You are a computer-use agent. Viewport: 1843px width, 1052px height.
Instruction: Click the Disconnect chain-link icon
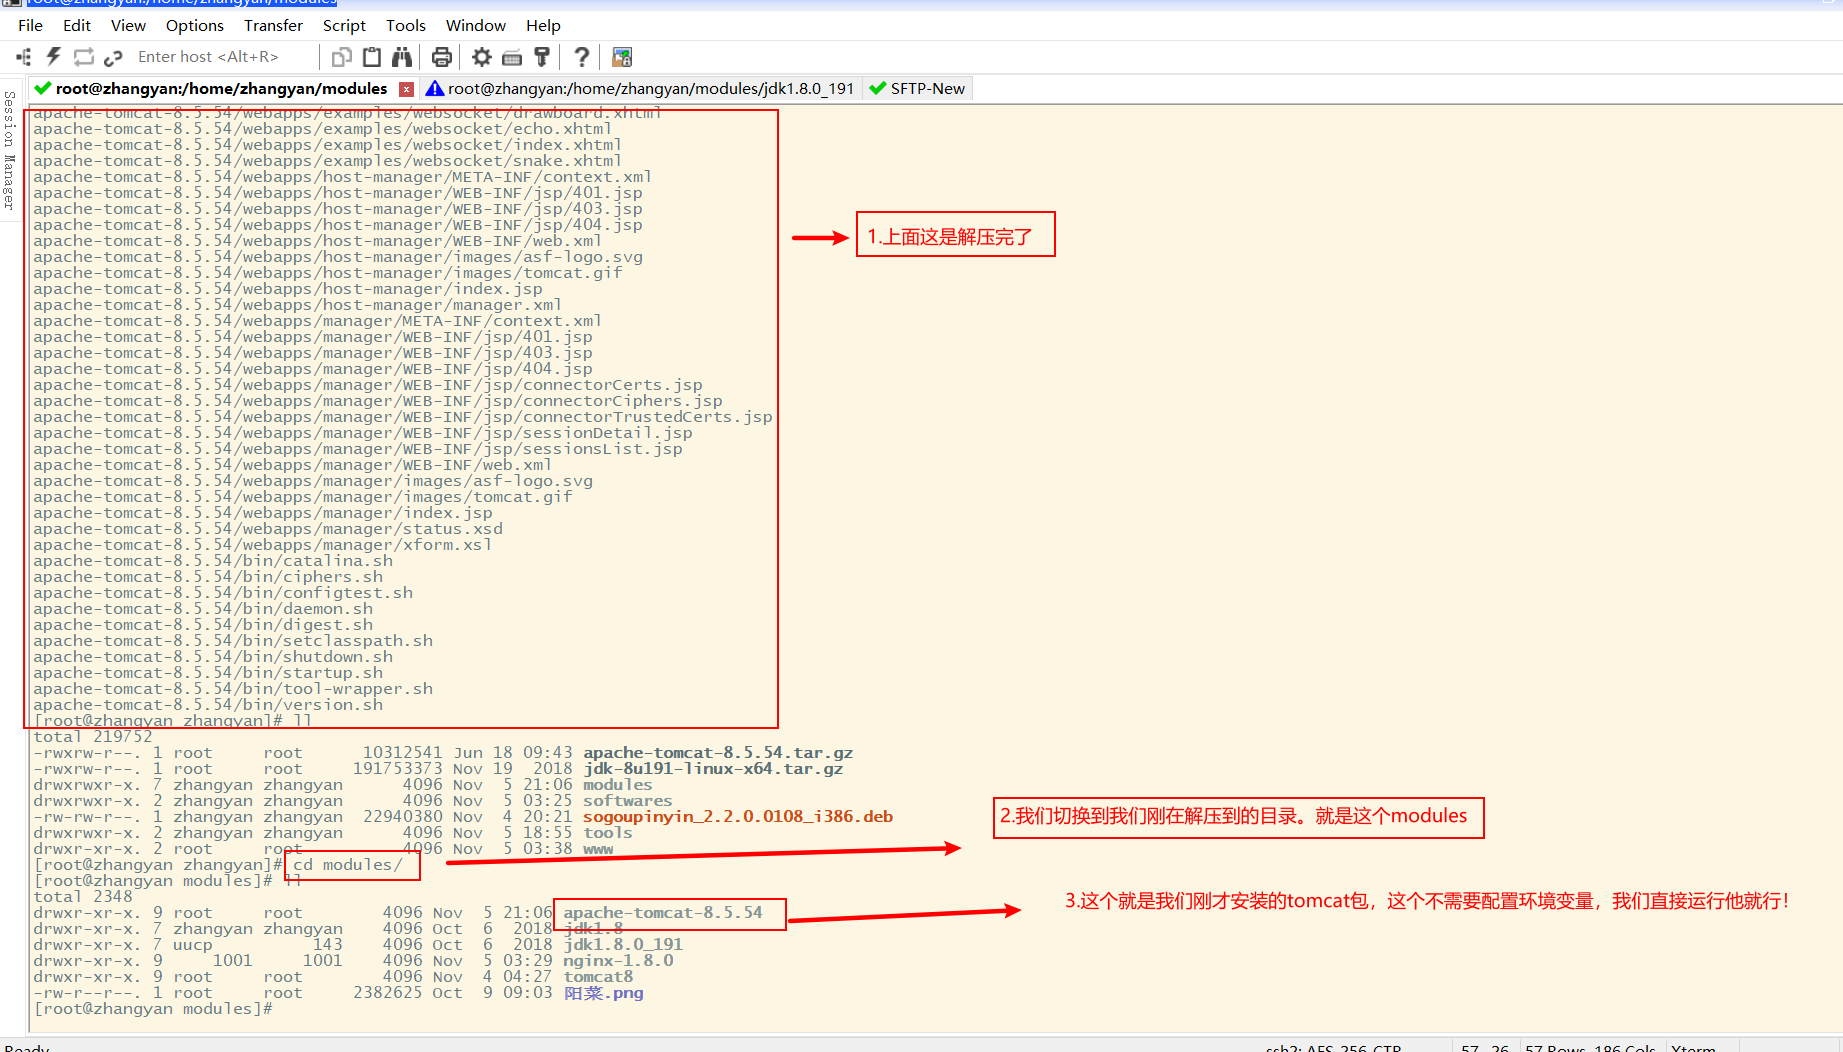113,57
